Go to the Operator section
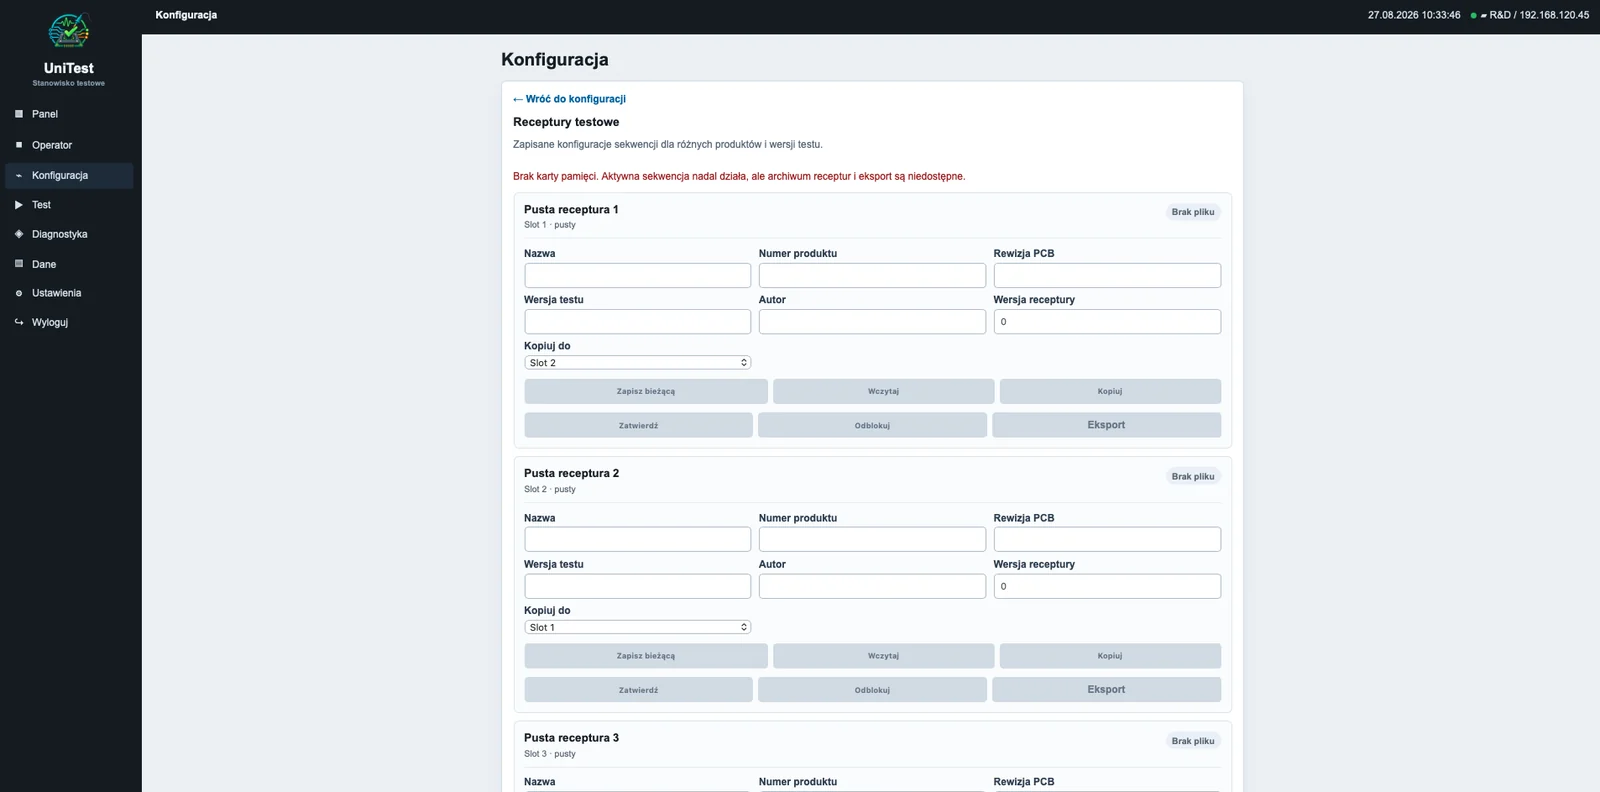This screenshot has height=792, width=1600. click(x=69, y=145)
